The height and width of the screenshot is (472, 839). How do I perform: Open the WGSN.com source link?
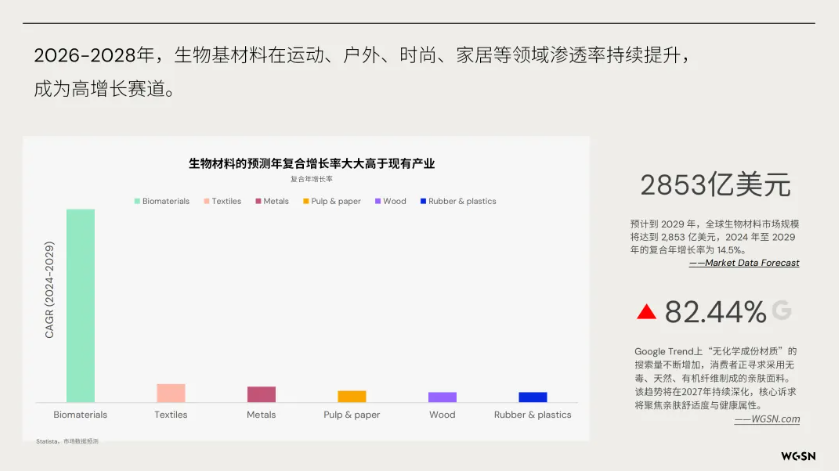767,419
